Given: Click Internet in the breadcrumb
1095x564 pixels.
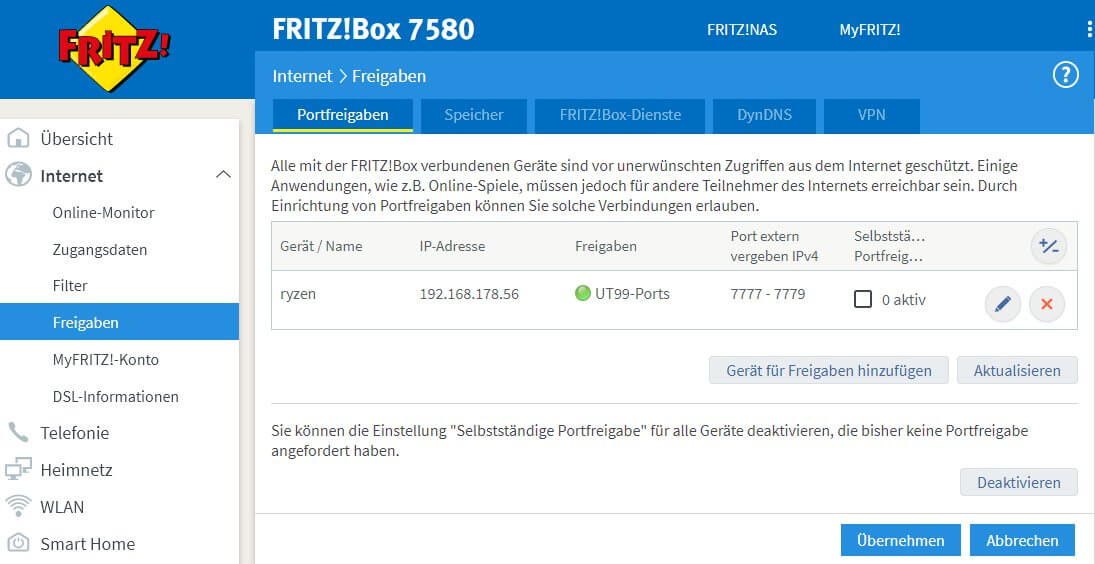Looking at the screenshot, I should (x=302, y=75).
